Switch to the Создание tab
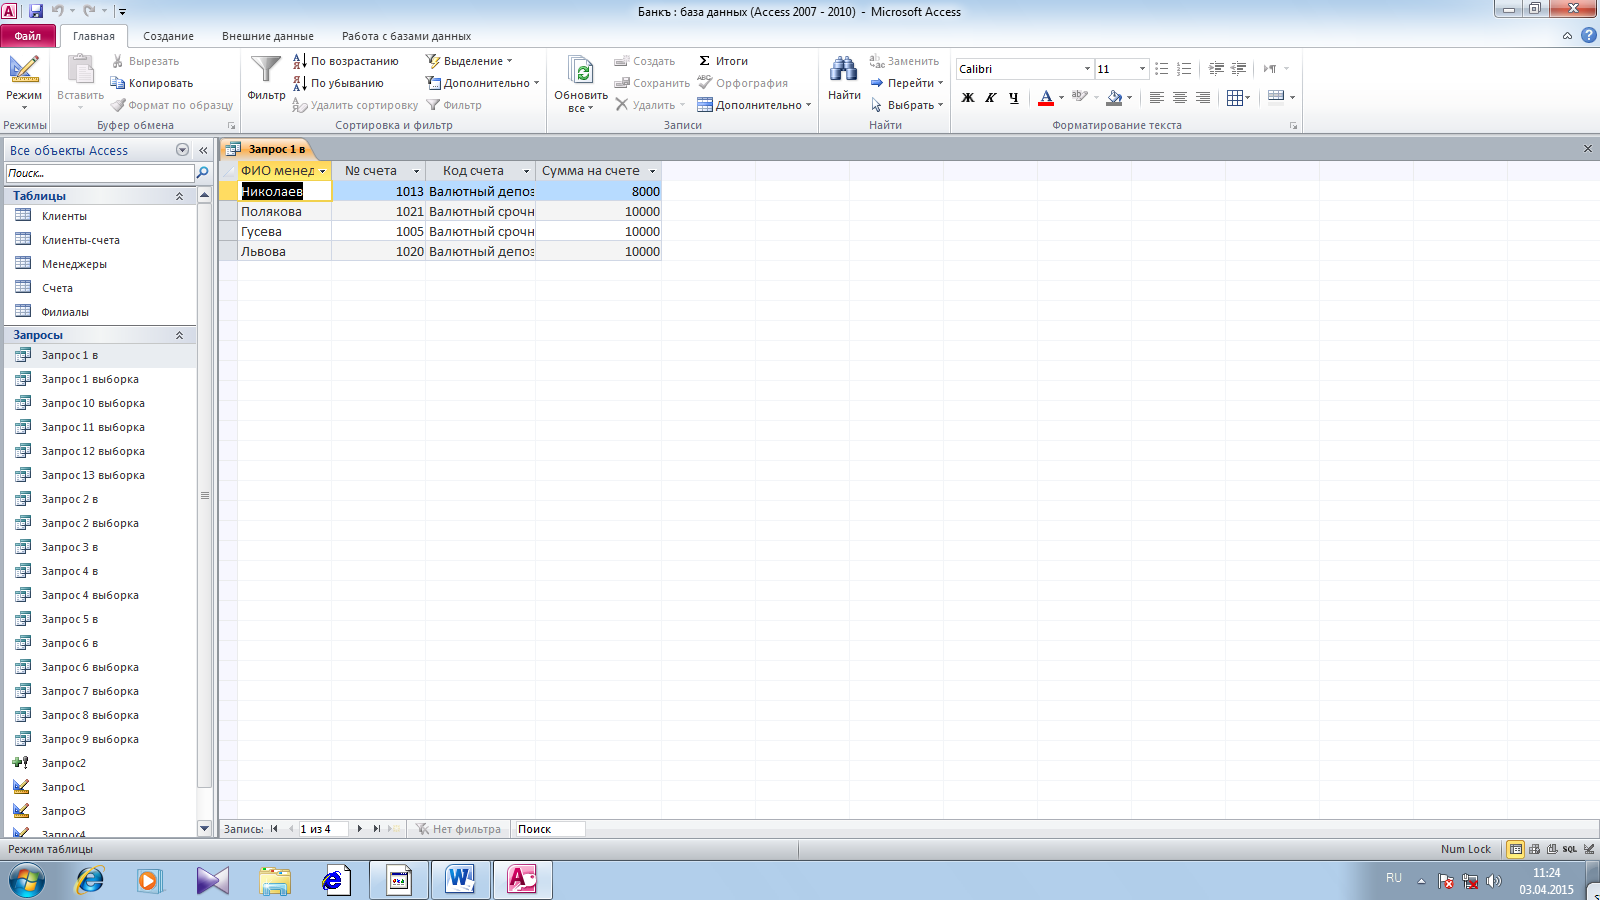 pyautogui.click(x=168, y=36)
